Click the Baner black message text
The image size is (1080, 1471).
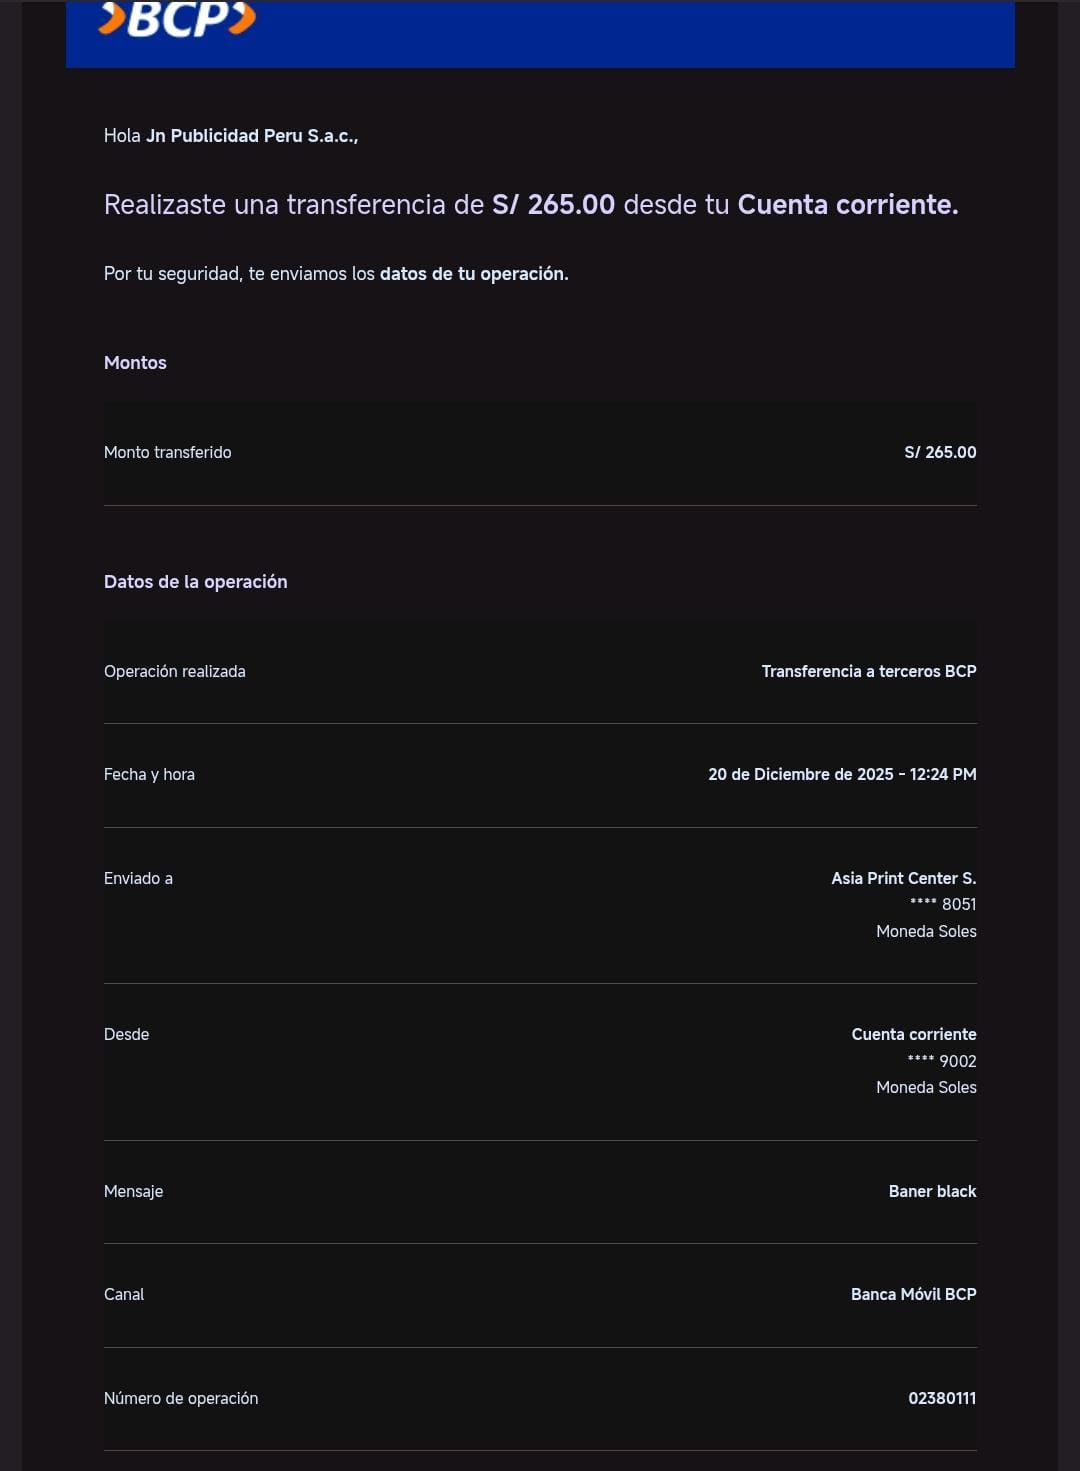click(x=932, y=1192)
